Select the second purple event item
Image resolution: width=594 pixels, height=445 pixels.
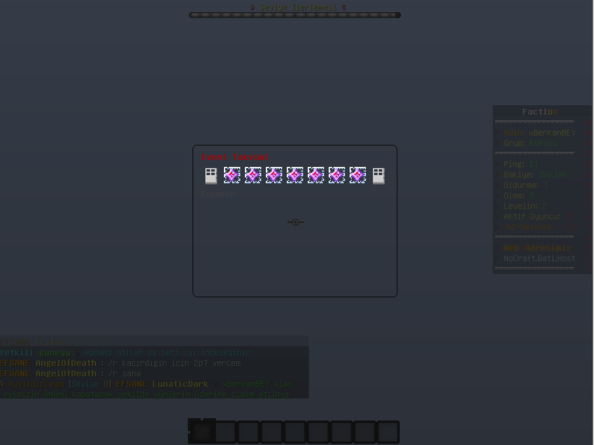(x=253, y=175)
